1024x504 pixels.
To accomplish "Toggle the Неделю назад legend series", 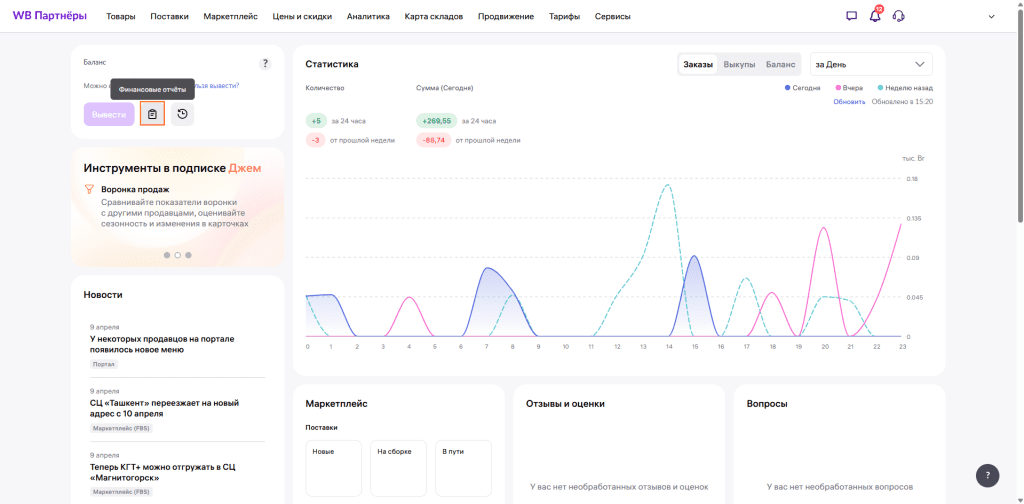I will tap(905, 87).
